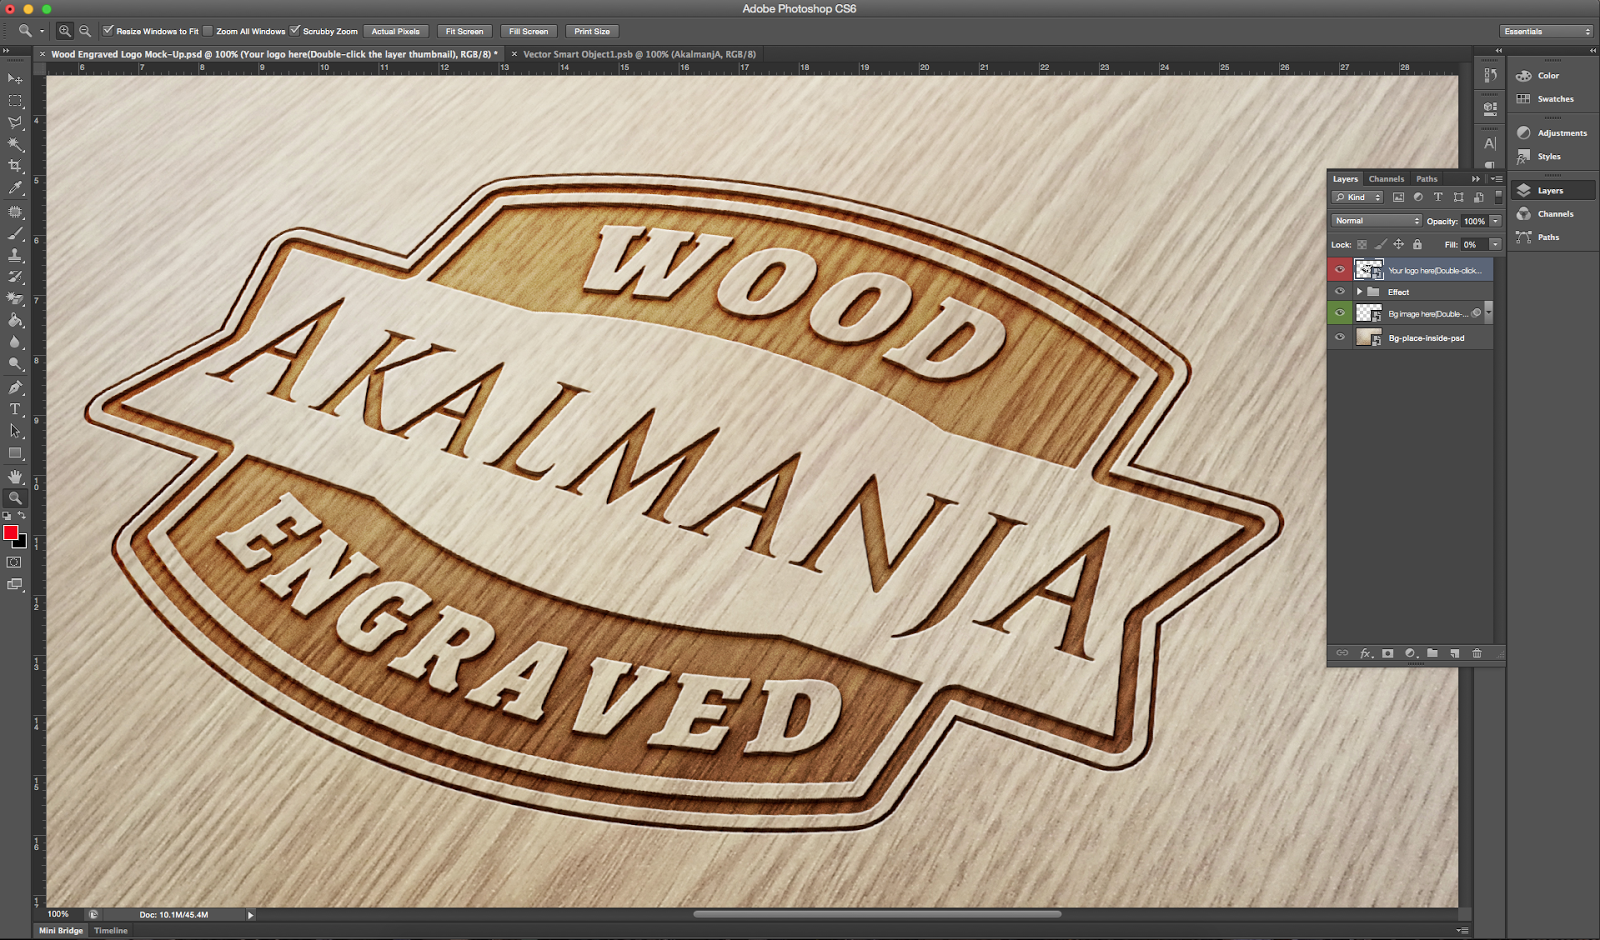Select the Healing Brush tool

pos(15,212)
